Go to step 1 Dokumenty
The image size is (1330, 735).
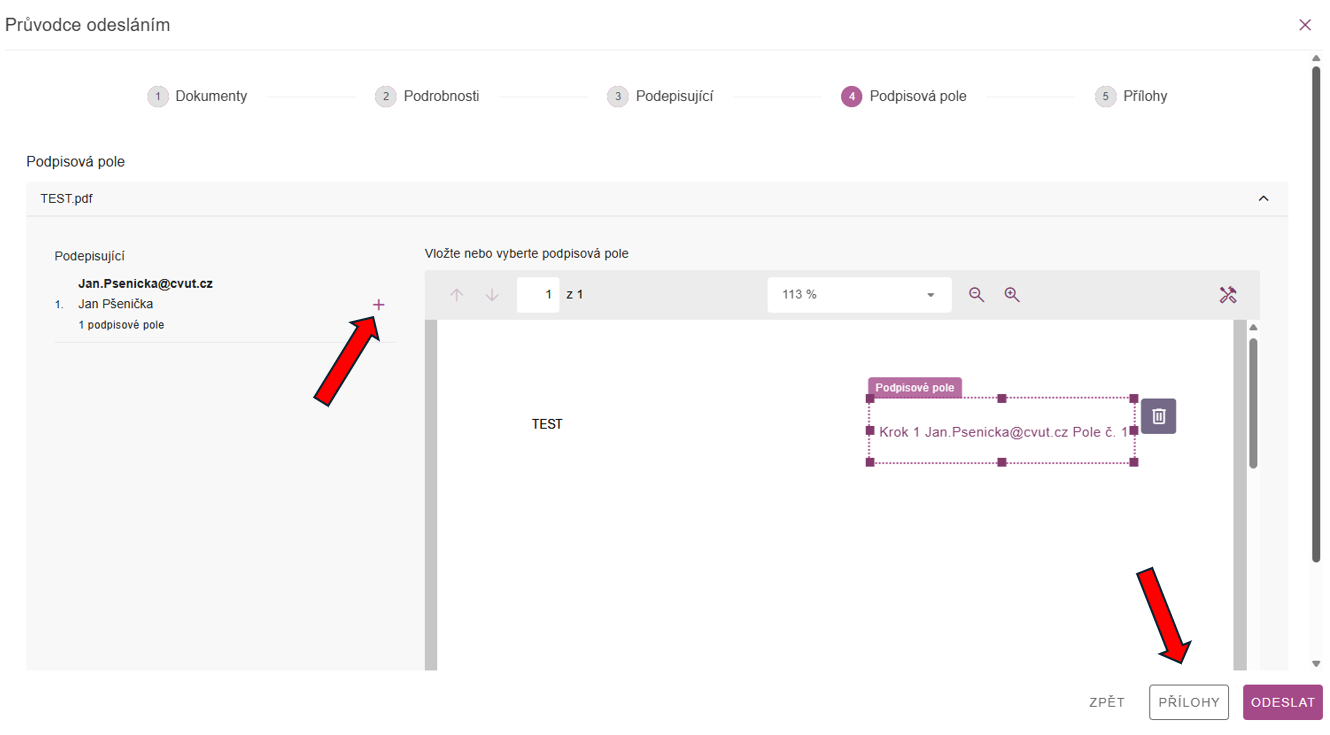click(198, 97)
